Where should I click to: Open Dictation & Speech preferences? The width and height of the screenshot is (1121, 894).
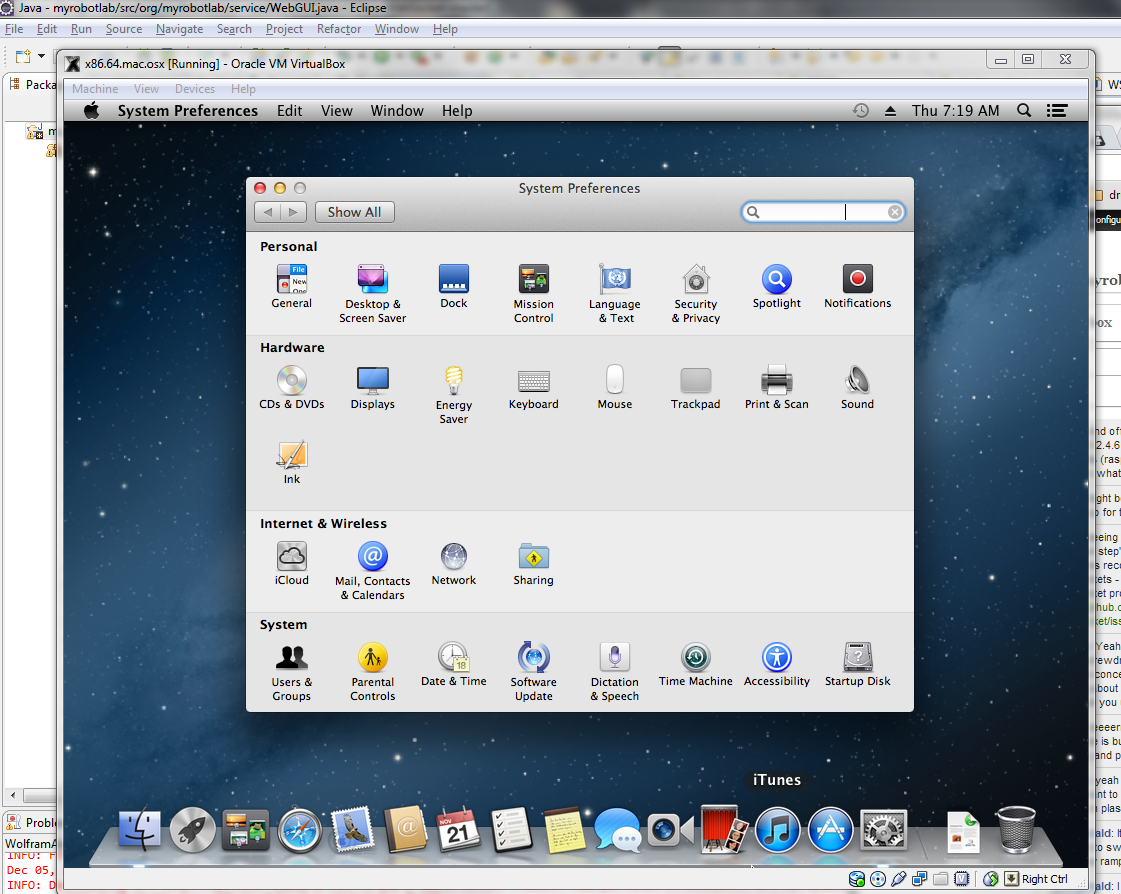[615, 672]
